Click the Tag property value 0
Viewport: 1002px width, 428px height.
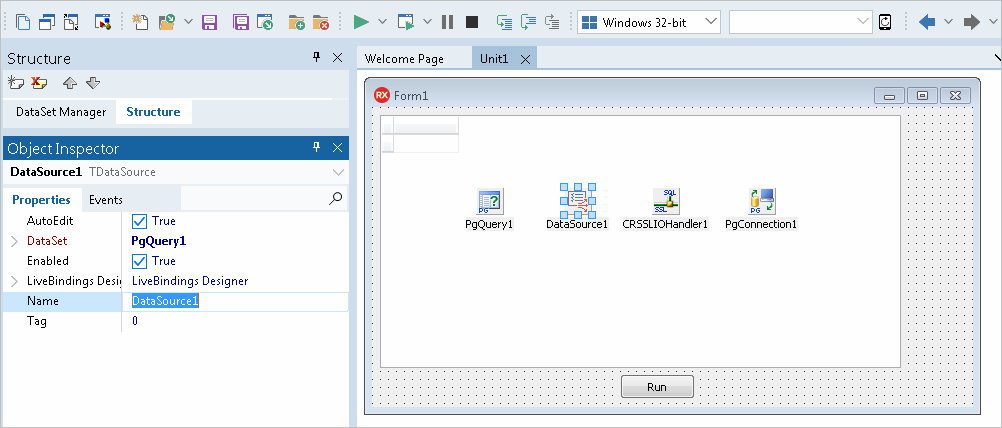click(x=135, y=321)
